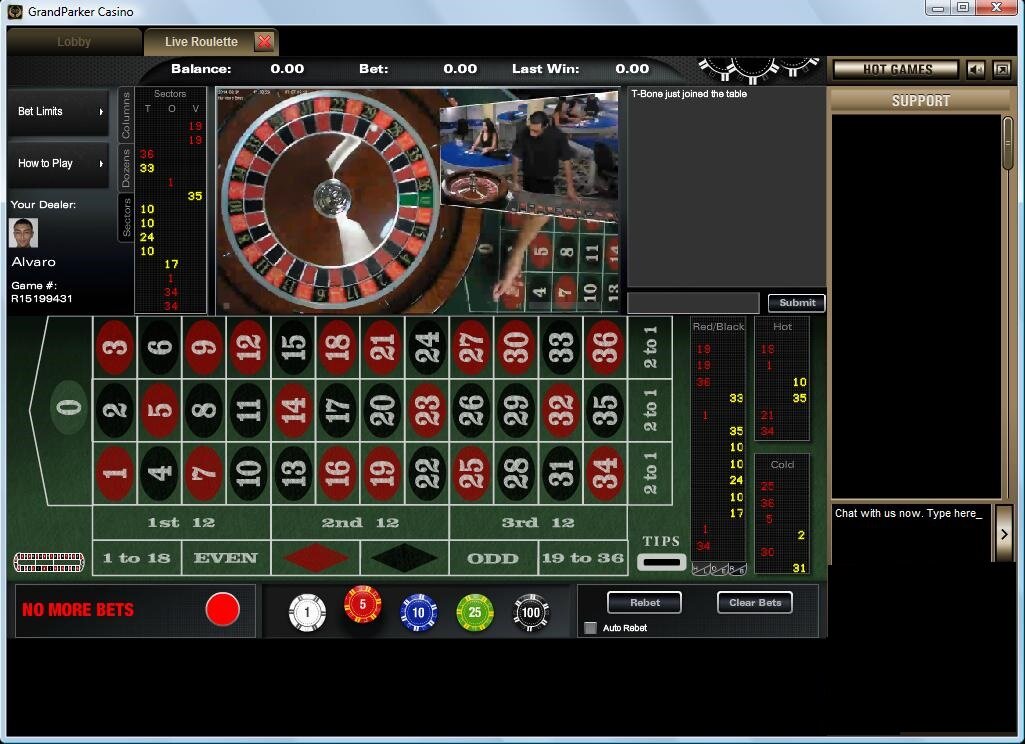
Task: Bet on 1 to 18
Action: [x=137, y=558]
